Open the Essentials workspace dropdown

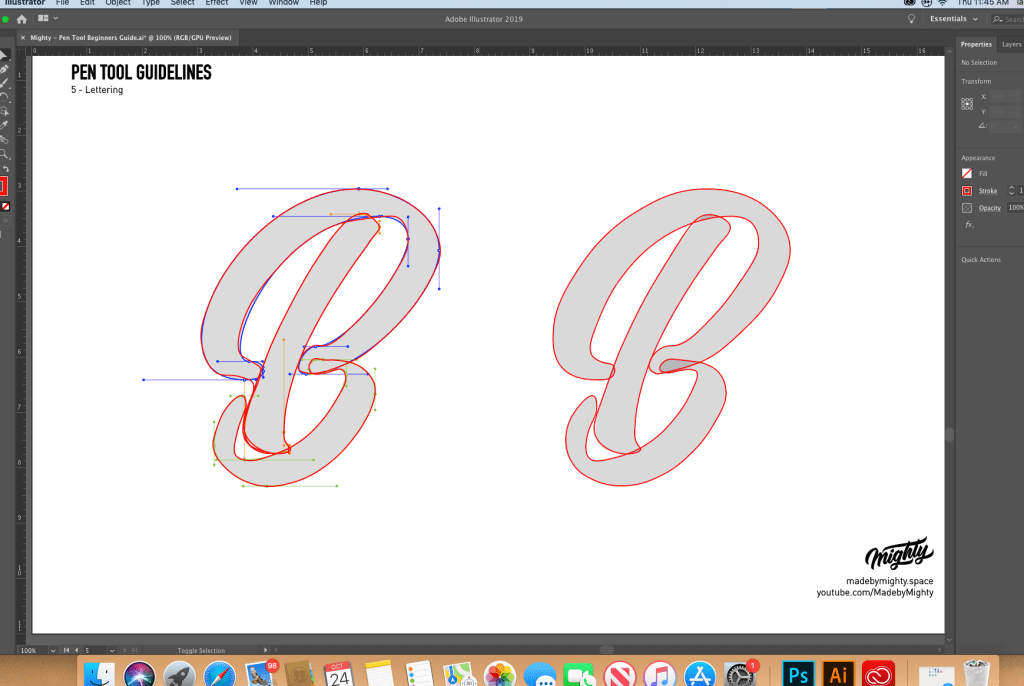point(953,19)
